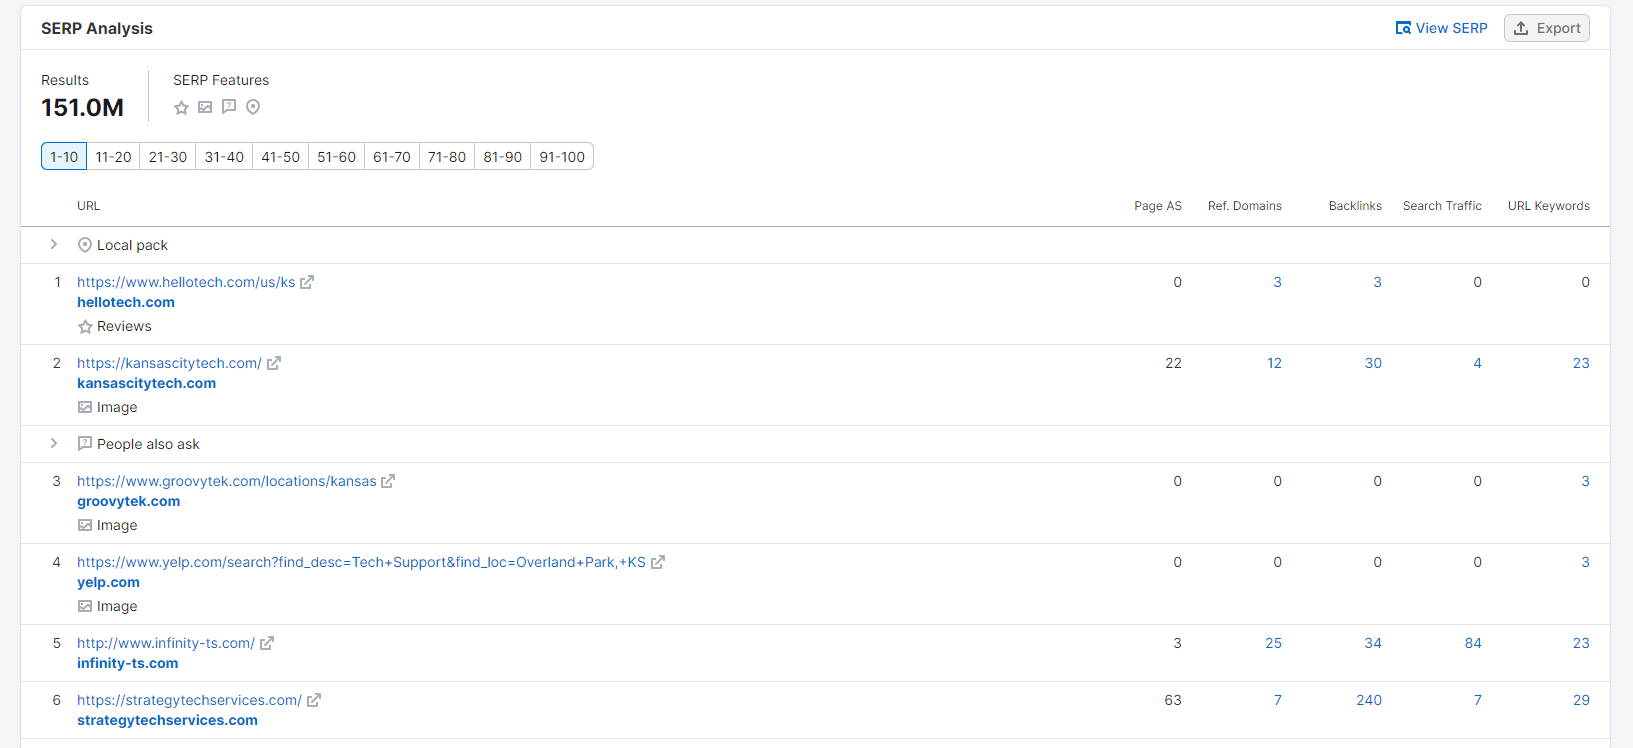This screenshot has width=1633, height=748.
Task: Click the Export button
Action: (x=1547, y=28)
